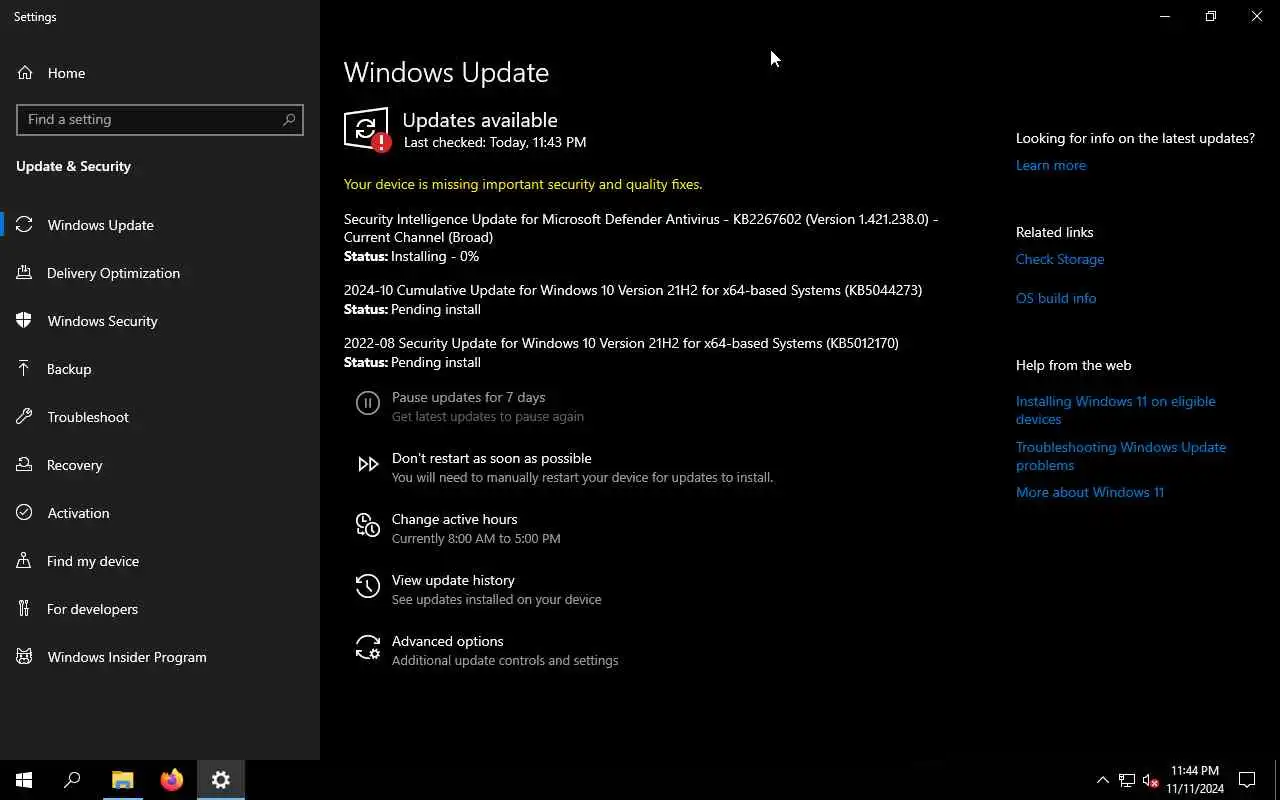
Task: Click the Activation checkmark circle icon
Action: (25, 513)
